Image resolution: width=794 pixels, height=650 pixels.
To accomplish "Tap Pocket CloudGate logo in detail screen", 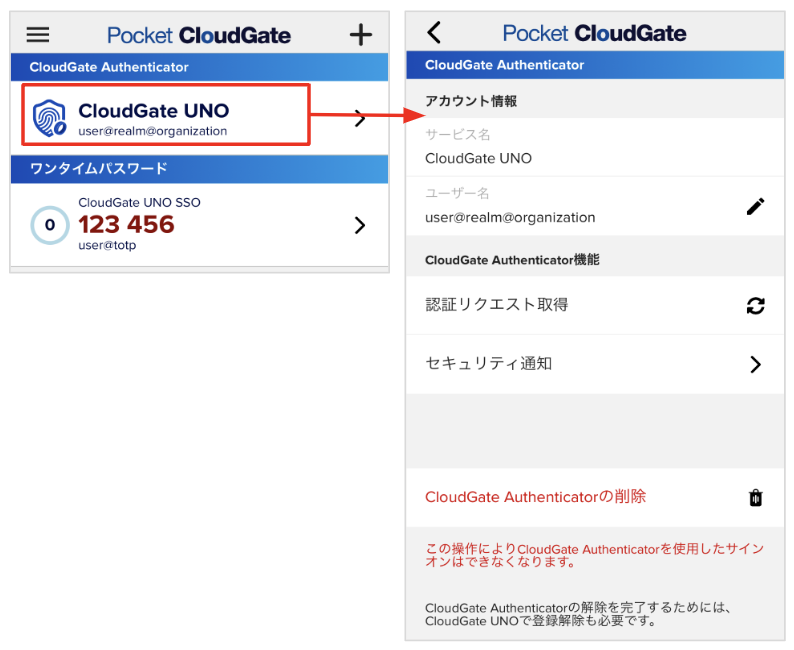I will 594,33.
